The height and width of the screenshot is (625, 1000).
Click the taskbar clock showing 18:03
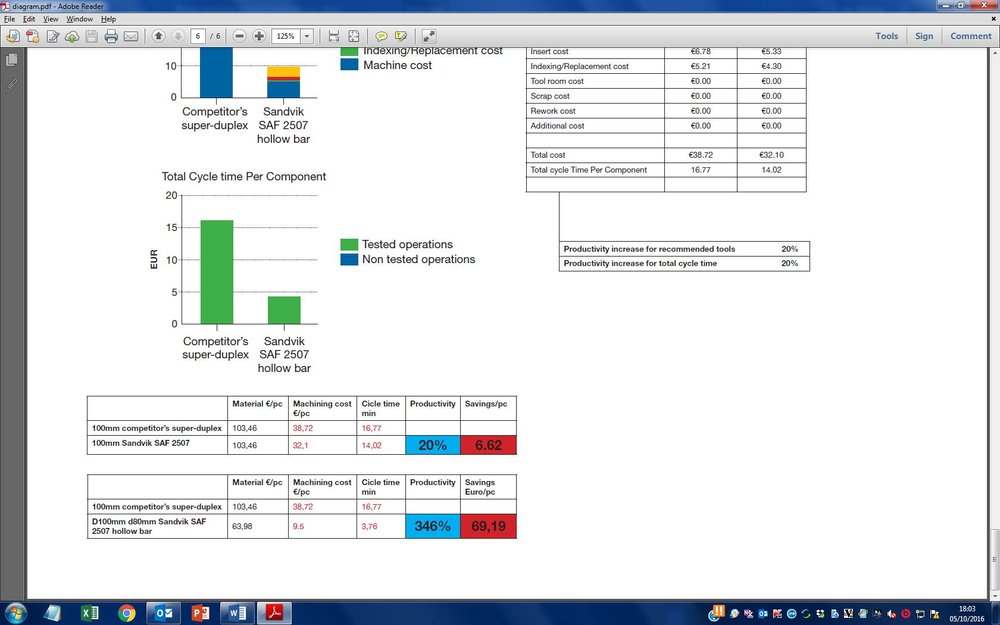pyautogui.click(x=967, y=614)
